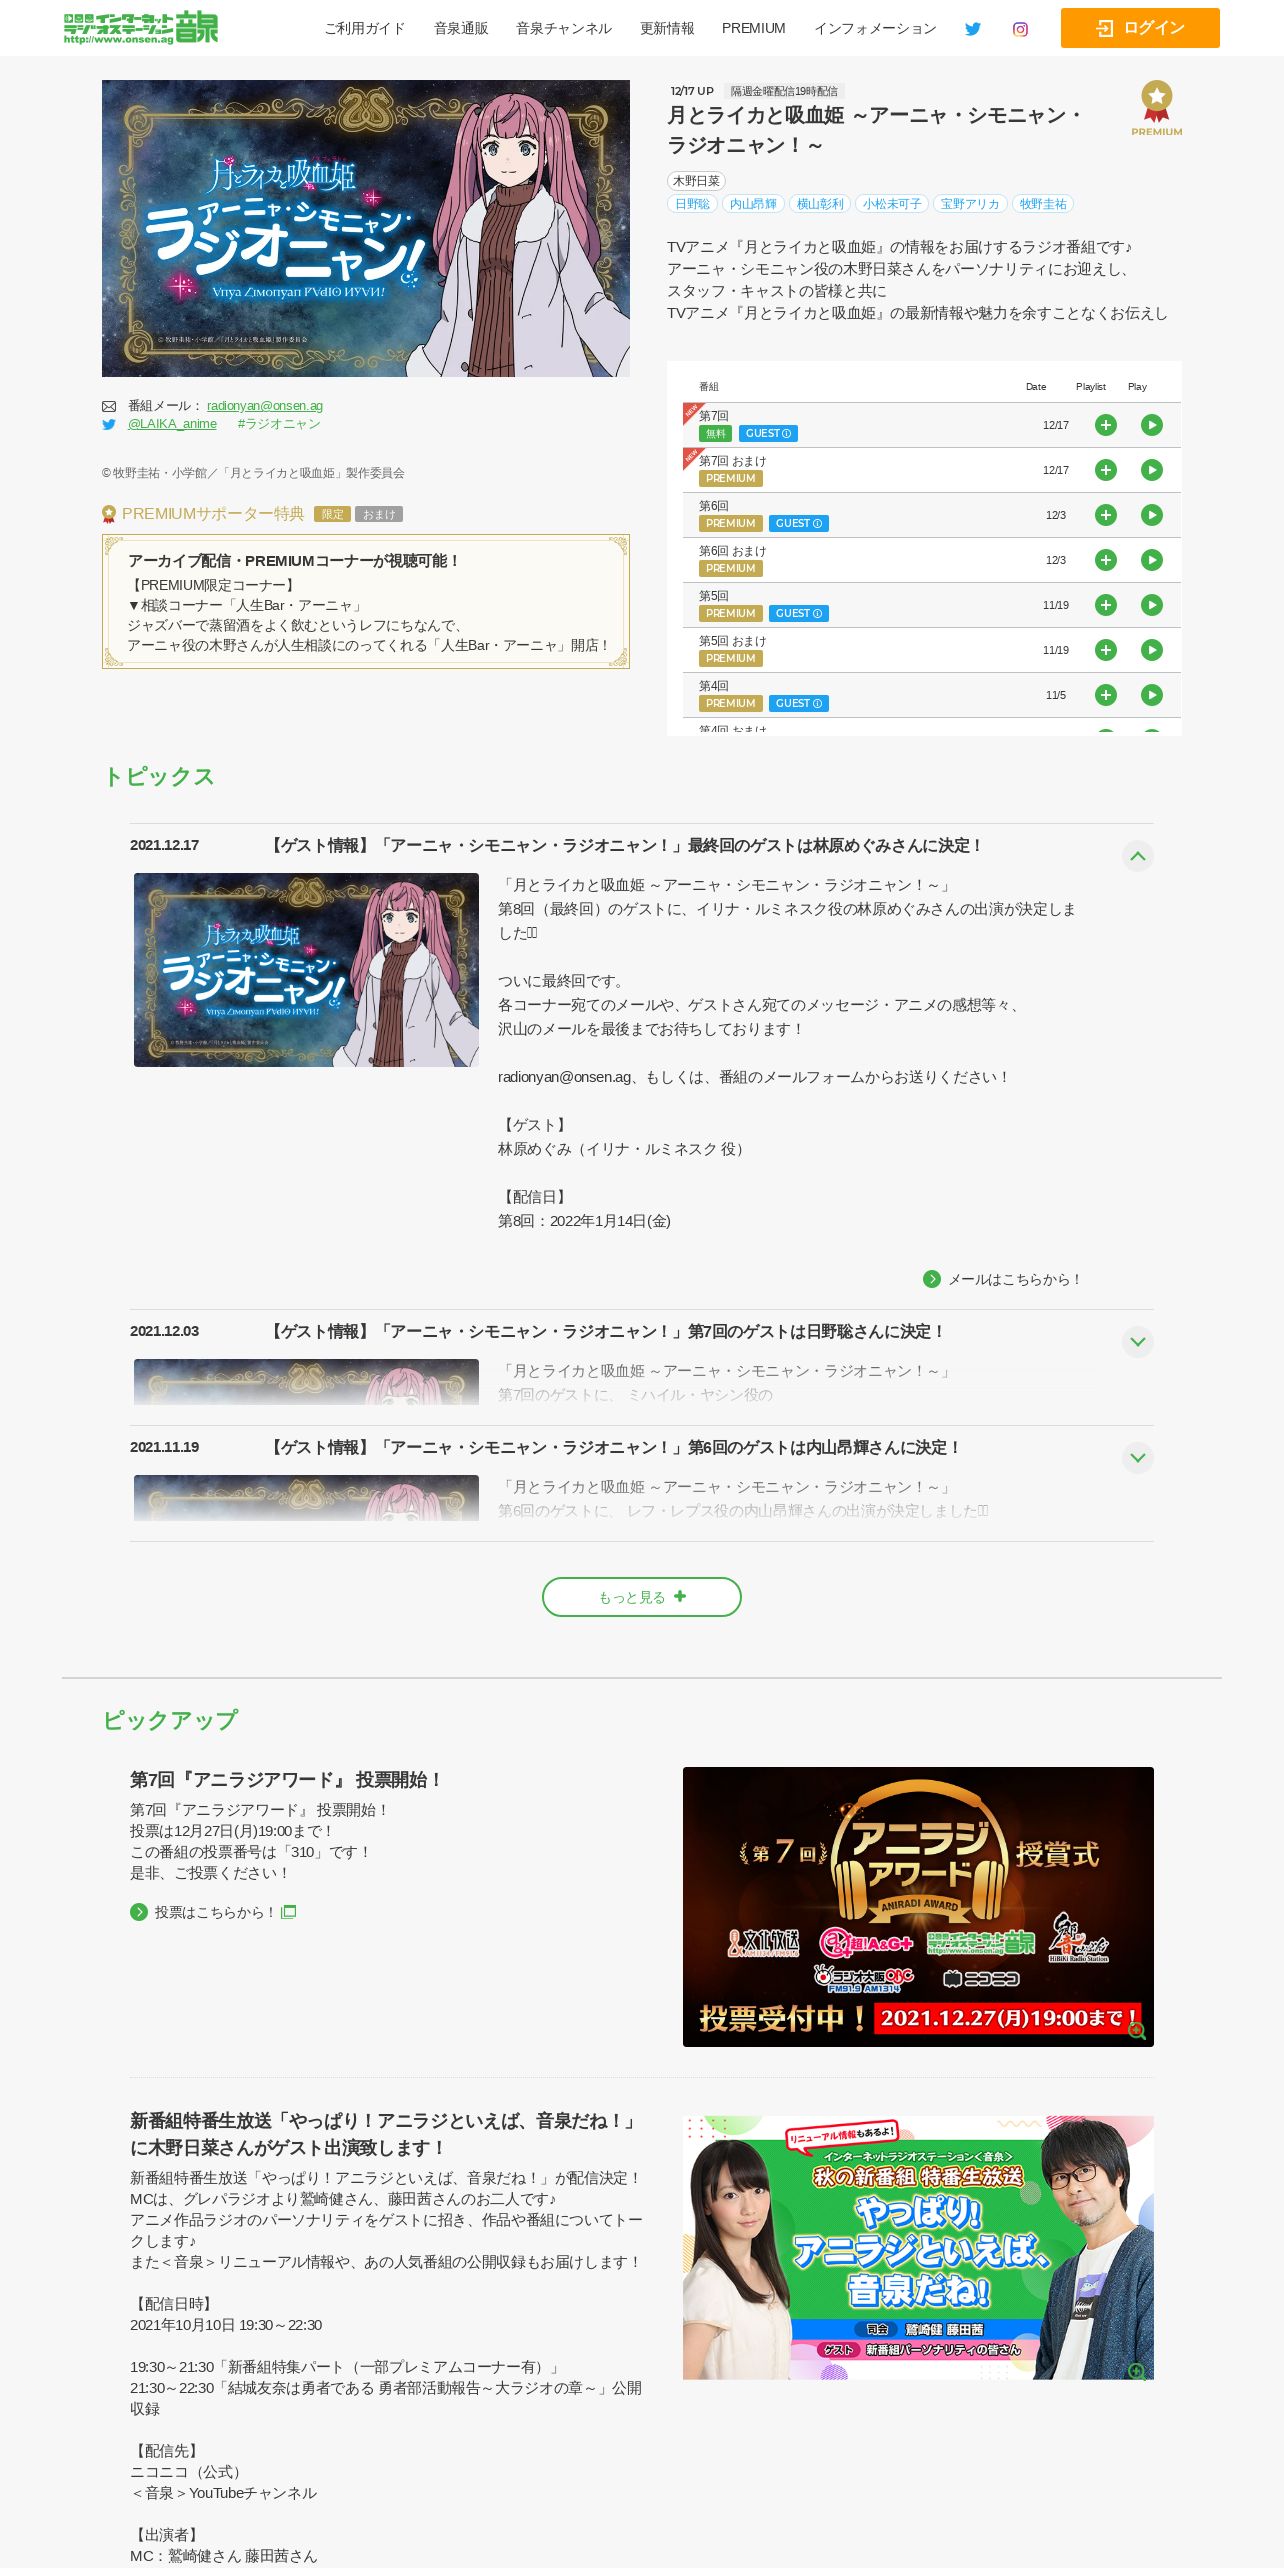1284x2568 pixels.
Task: Select the 横山彰利 guest tag
Action: coord(820,204)
